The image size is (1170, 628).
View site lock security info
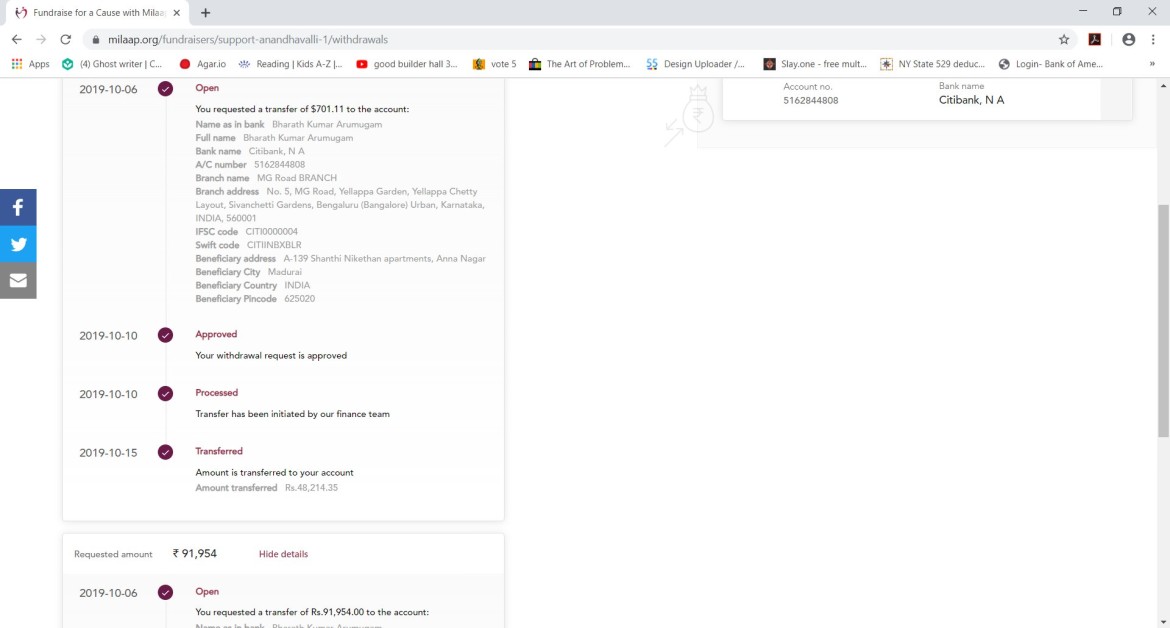[x=96, y=40]
